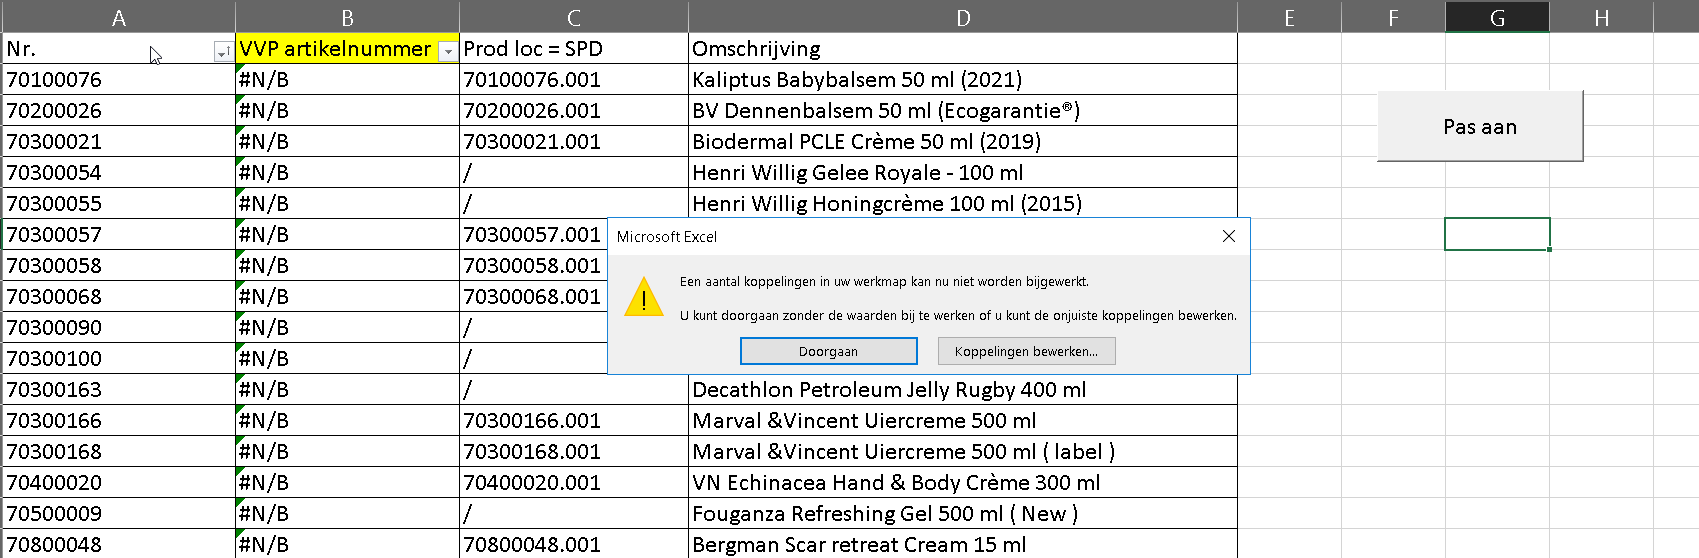Select column G header

pyautogui.click(x=1497, y=17)
